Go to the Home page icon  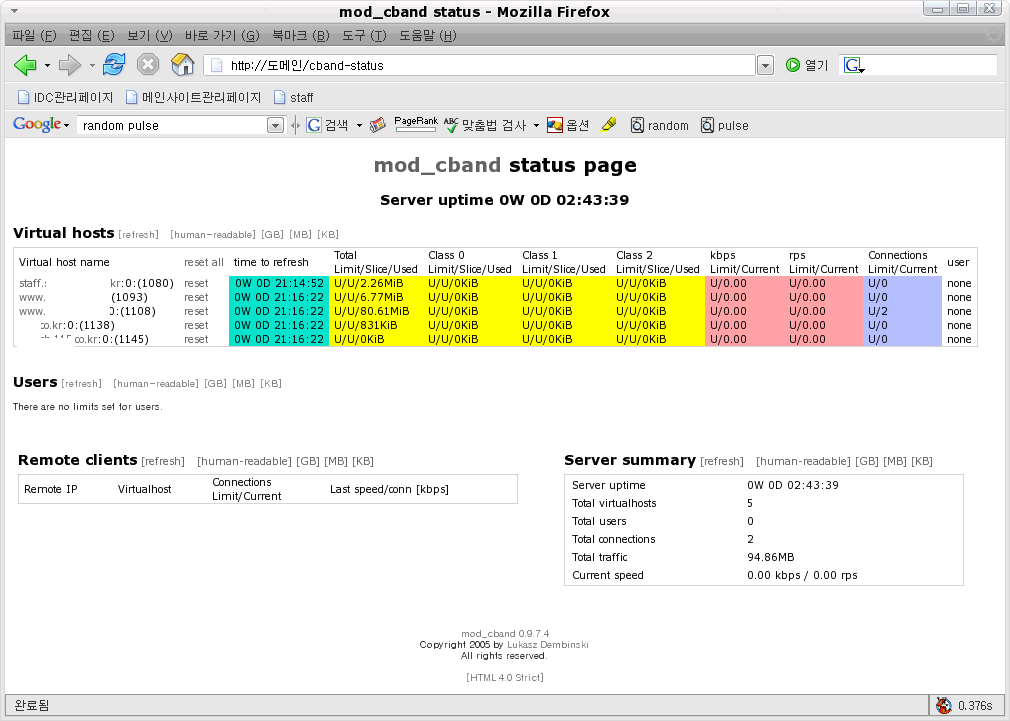click(x=182, y=65)
